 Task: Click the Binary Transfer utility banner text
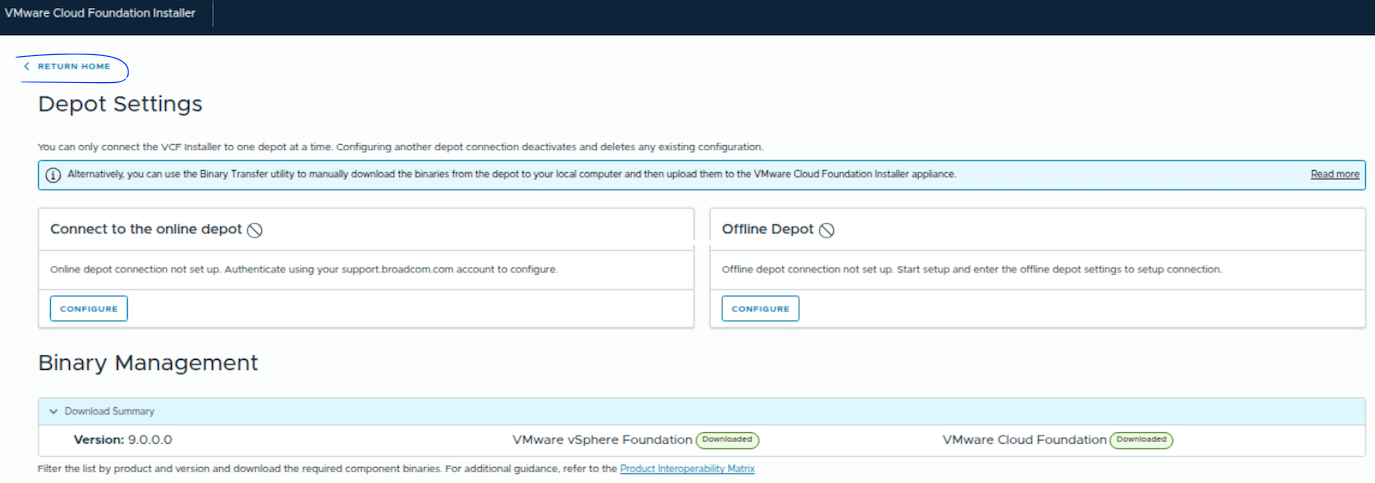512,174
